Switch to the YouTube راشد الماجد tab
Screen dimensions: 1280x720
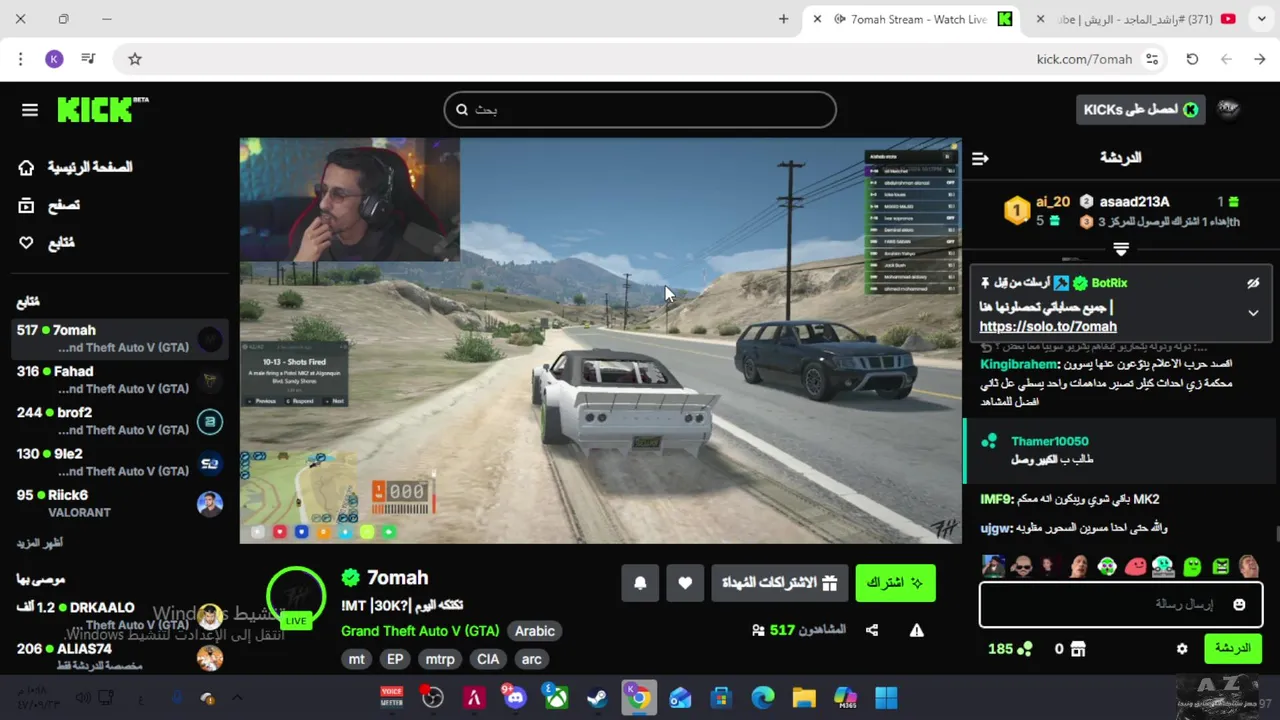1137,19
